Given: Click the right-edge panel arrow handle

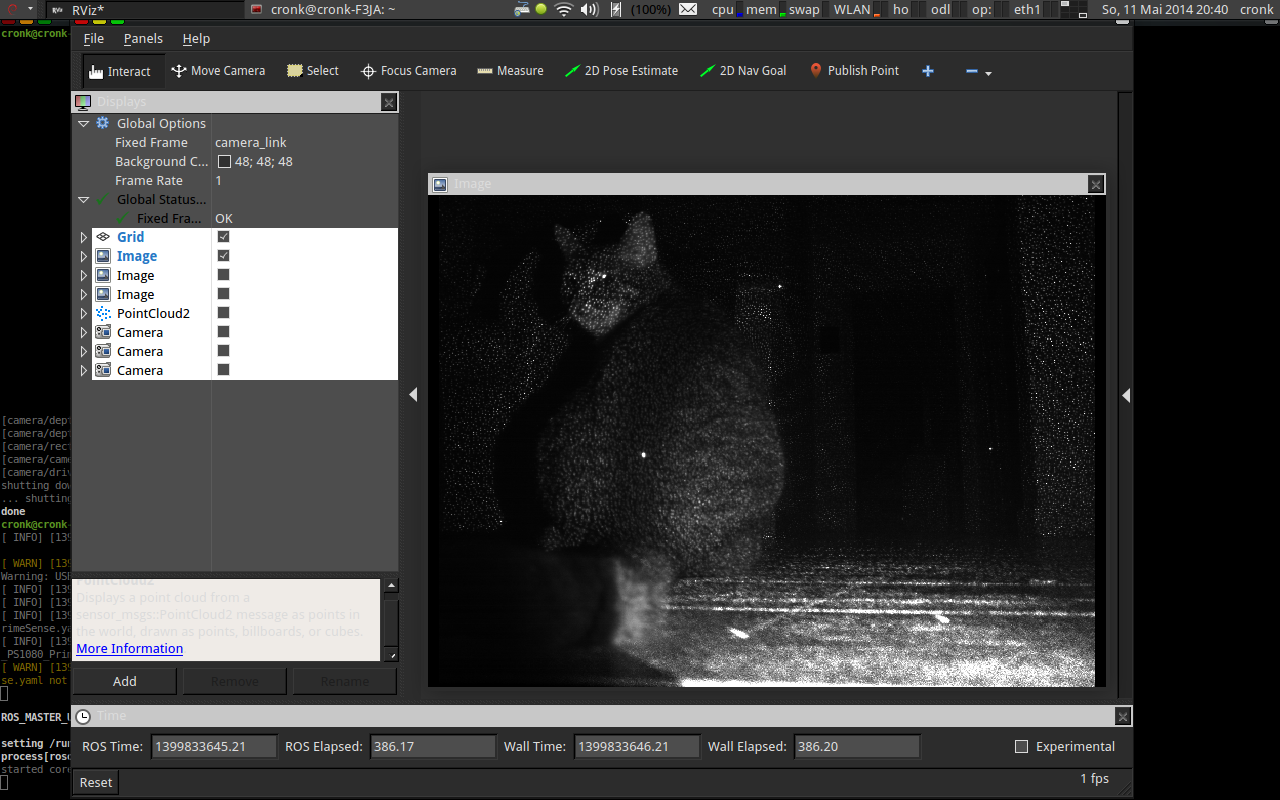Looking at the screenshot, I should (1126, 395).
